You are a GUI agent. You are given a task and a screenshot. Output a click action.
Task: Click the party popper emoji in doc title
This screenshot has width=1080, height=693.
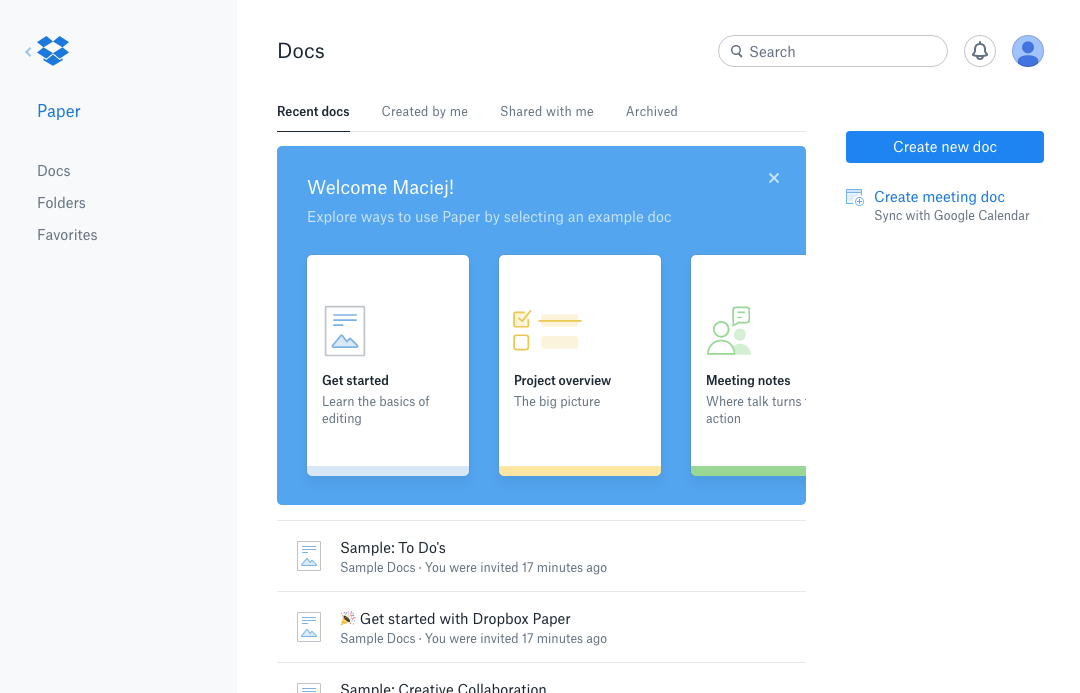[x=348, y=619]
